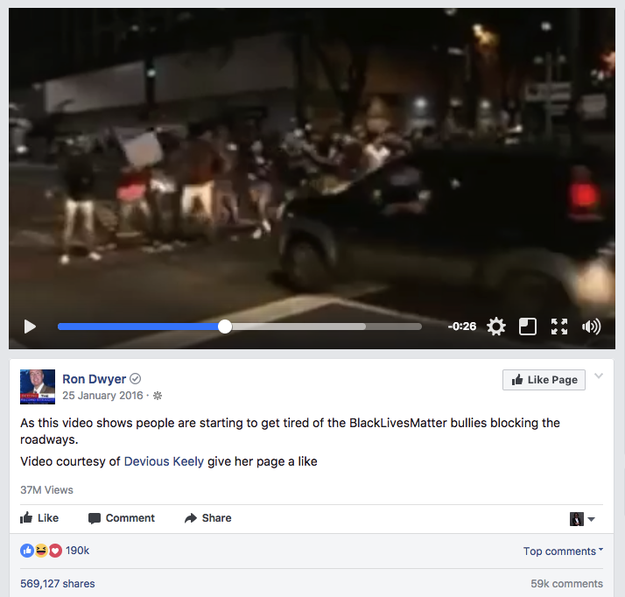This screenshot has height=597, width=625.
Task: Click the video progress scrubber handle
Action: (225, 326)
